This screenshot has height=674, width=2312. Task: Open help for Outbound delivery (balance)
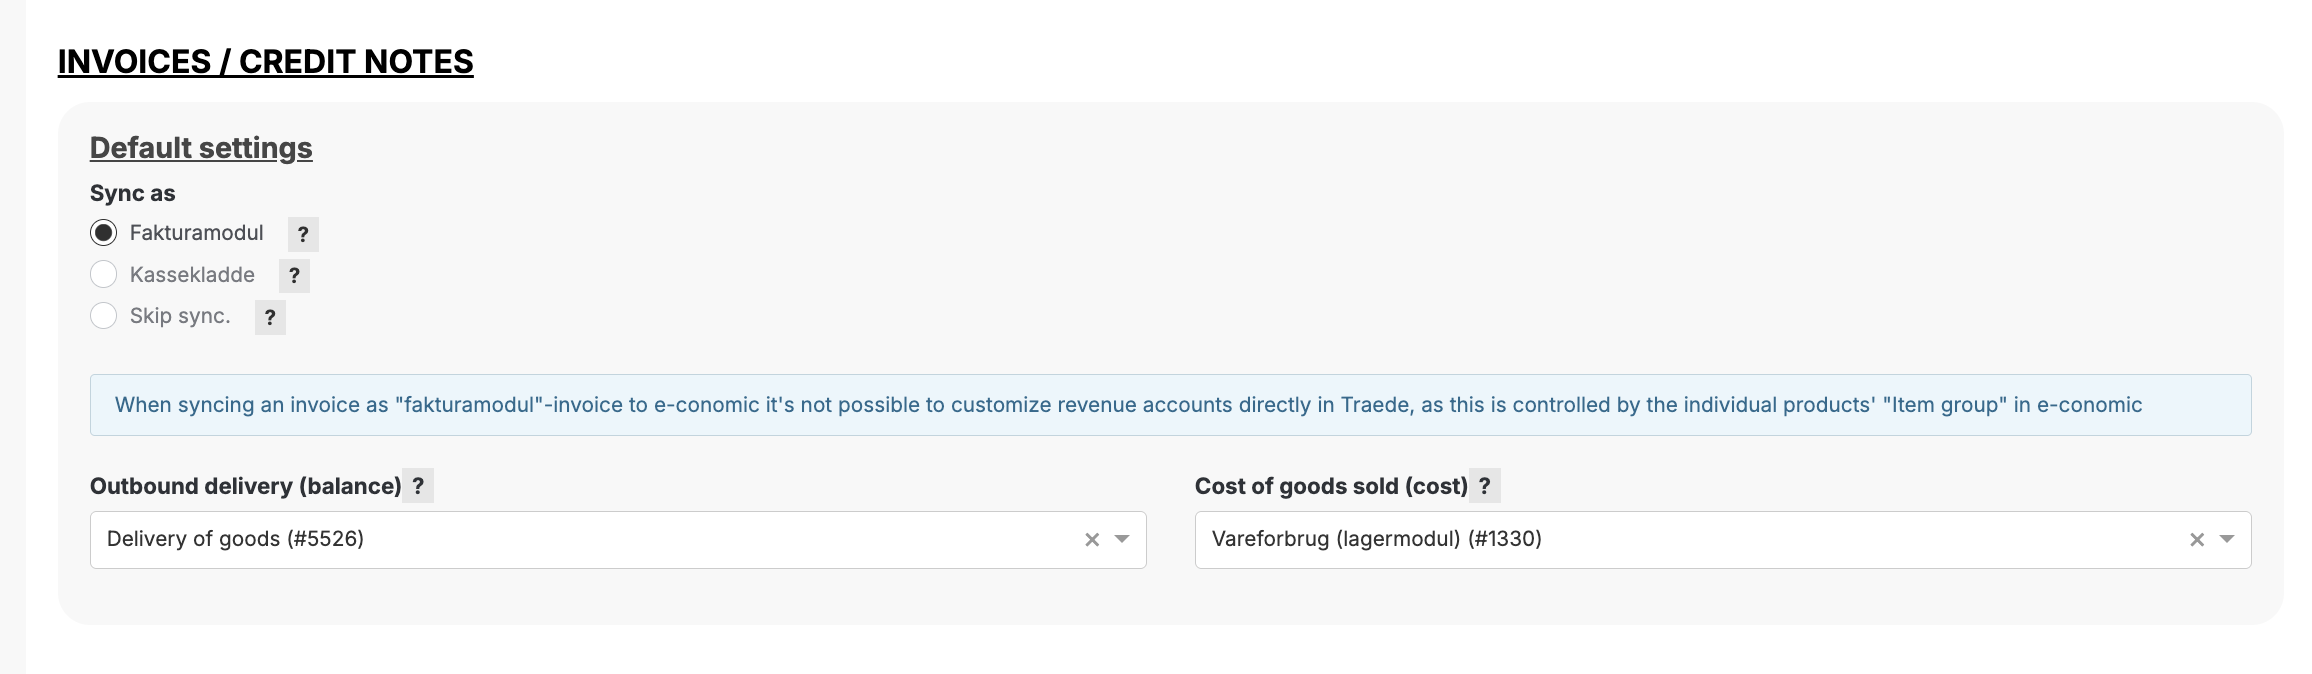coord(418,486)
